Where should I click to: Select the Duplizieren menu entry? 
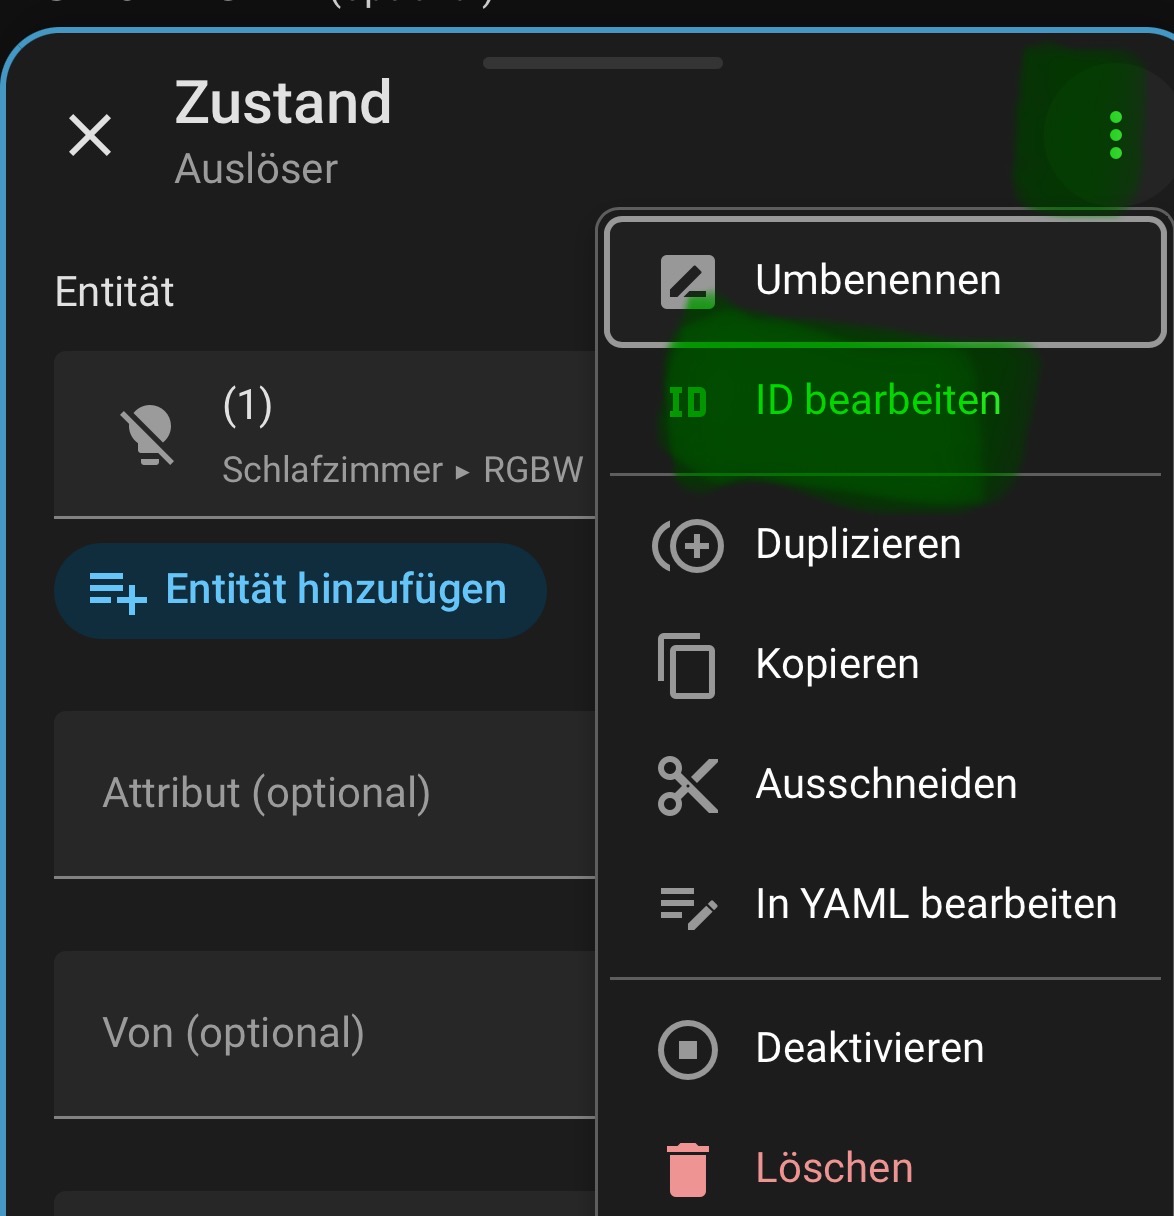pyautogui.click(x=858, y=545)
